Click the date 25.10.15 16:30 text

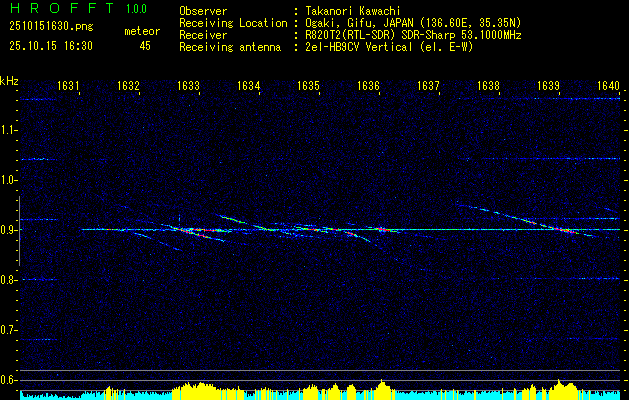tap(51, 46)
